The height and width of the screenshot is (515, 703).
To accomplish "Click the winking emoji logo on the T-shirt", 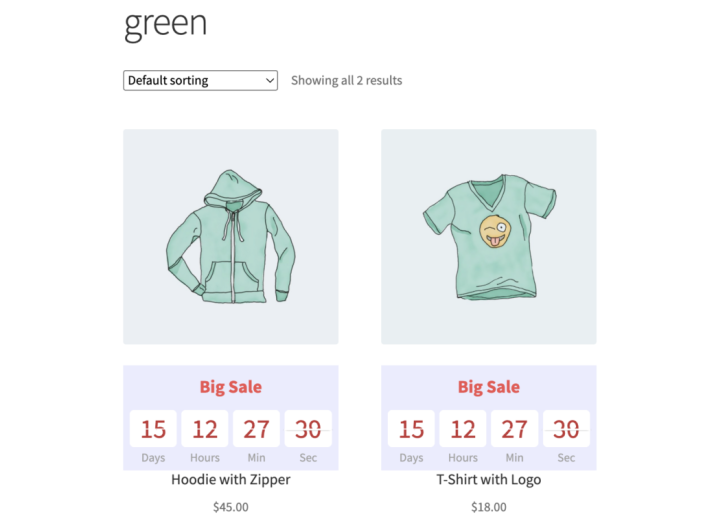I will 495,231.
